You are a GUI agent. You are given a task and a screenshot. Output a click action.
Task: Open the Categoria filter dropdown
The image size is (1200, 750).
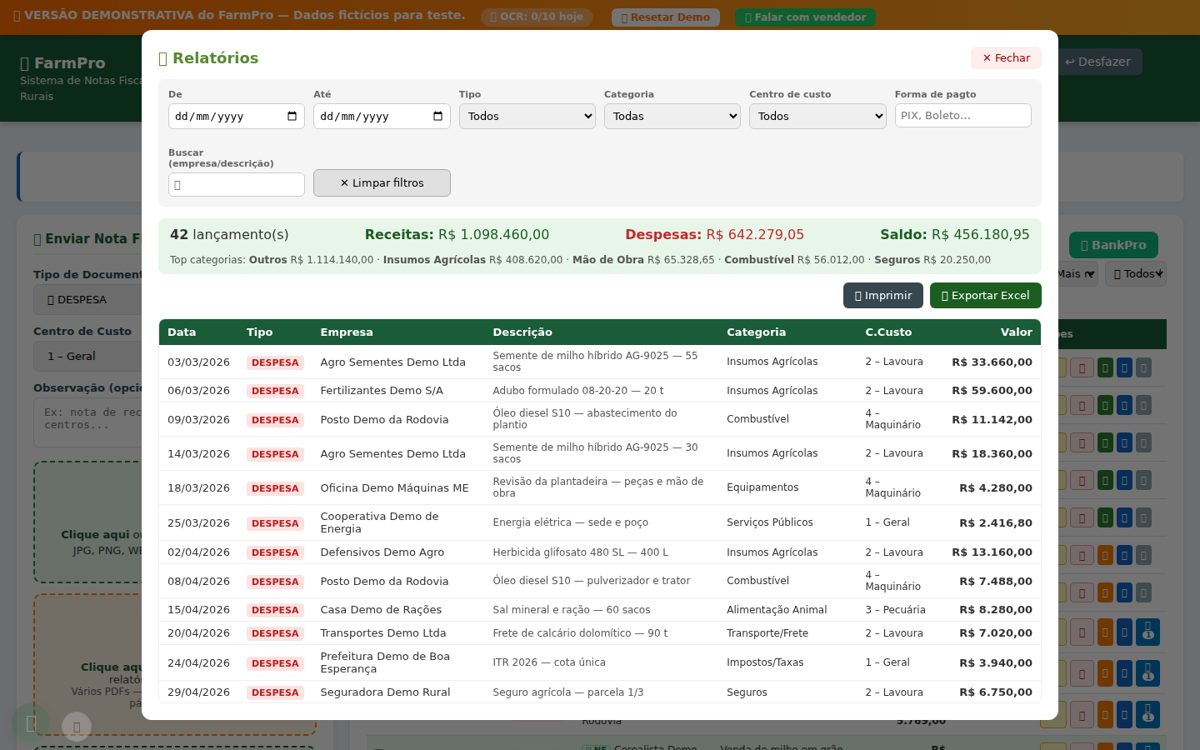click(672, 116)
